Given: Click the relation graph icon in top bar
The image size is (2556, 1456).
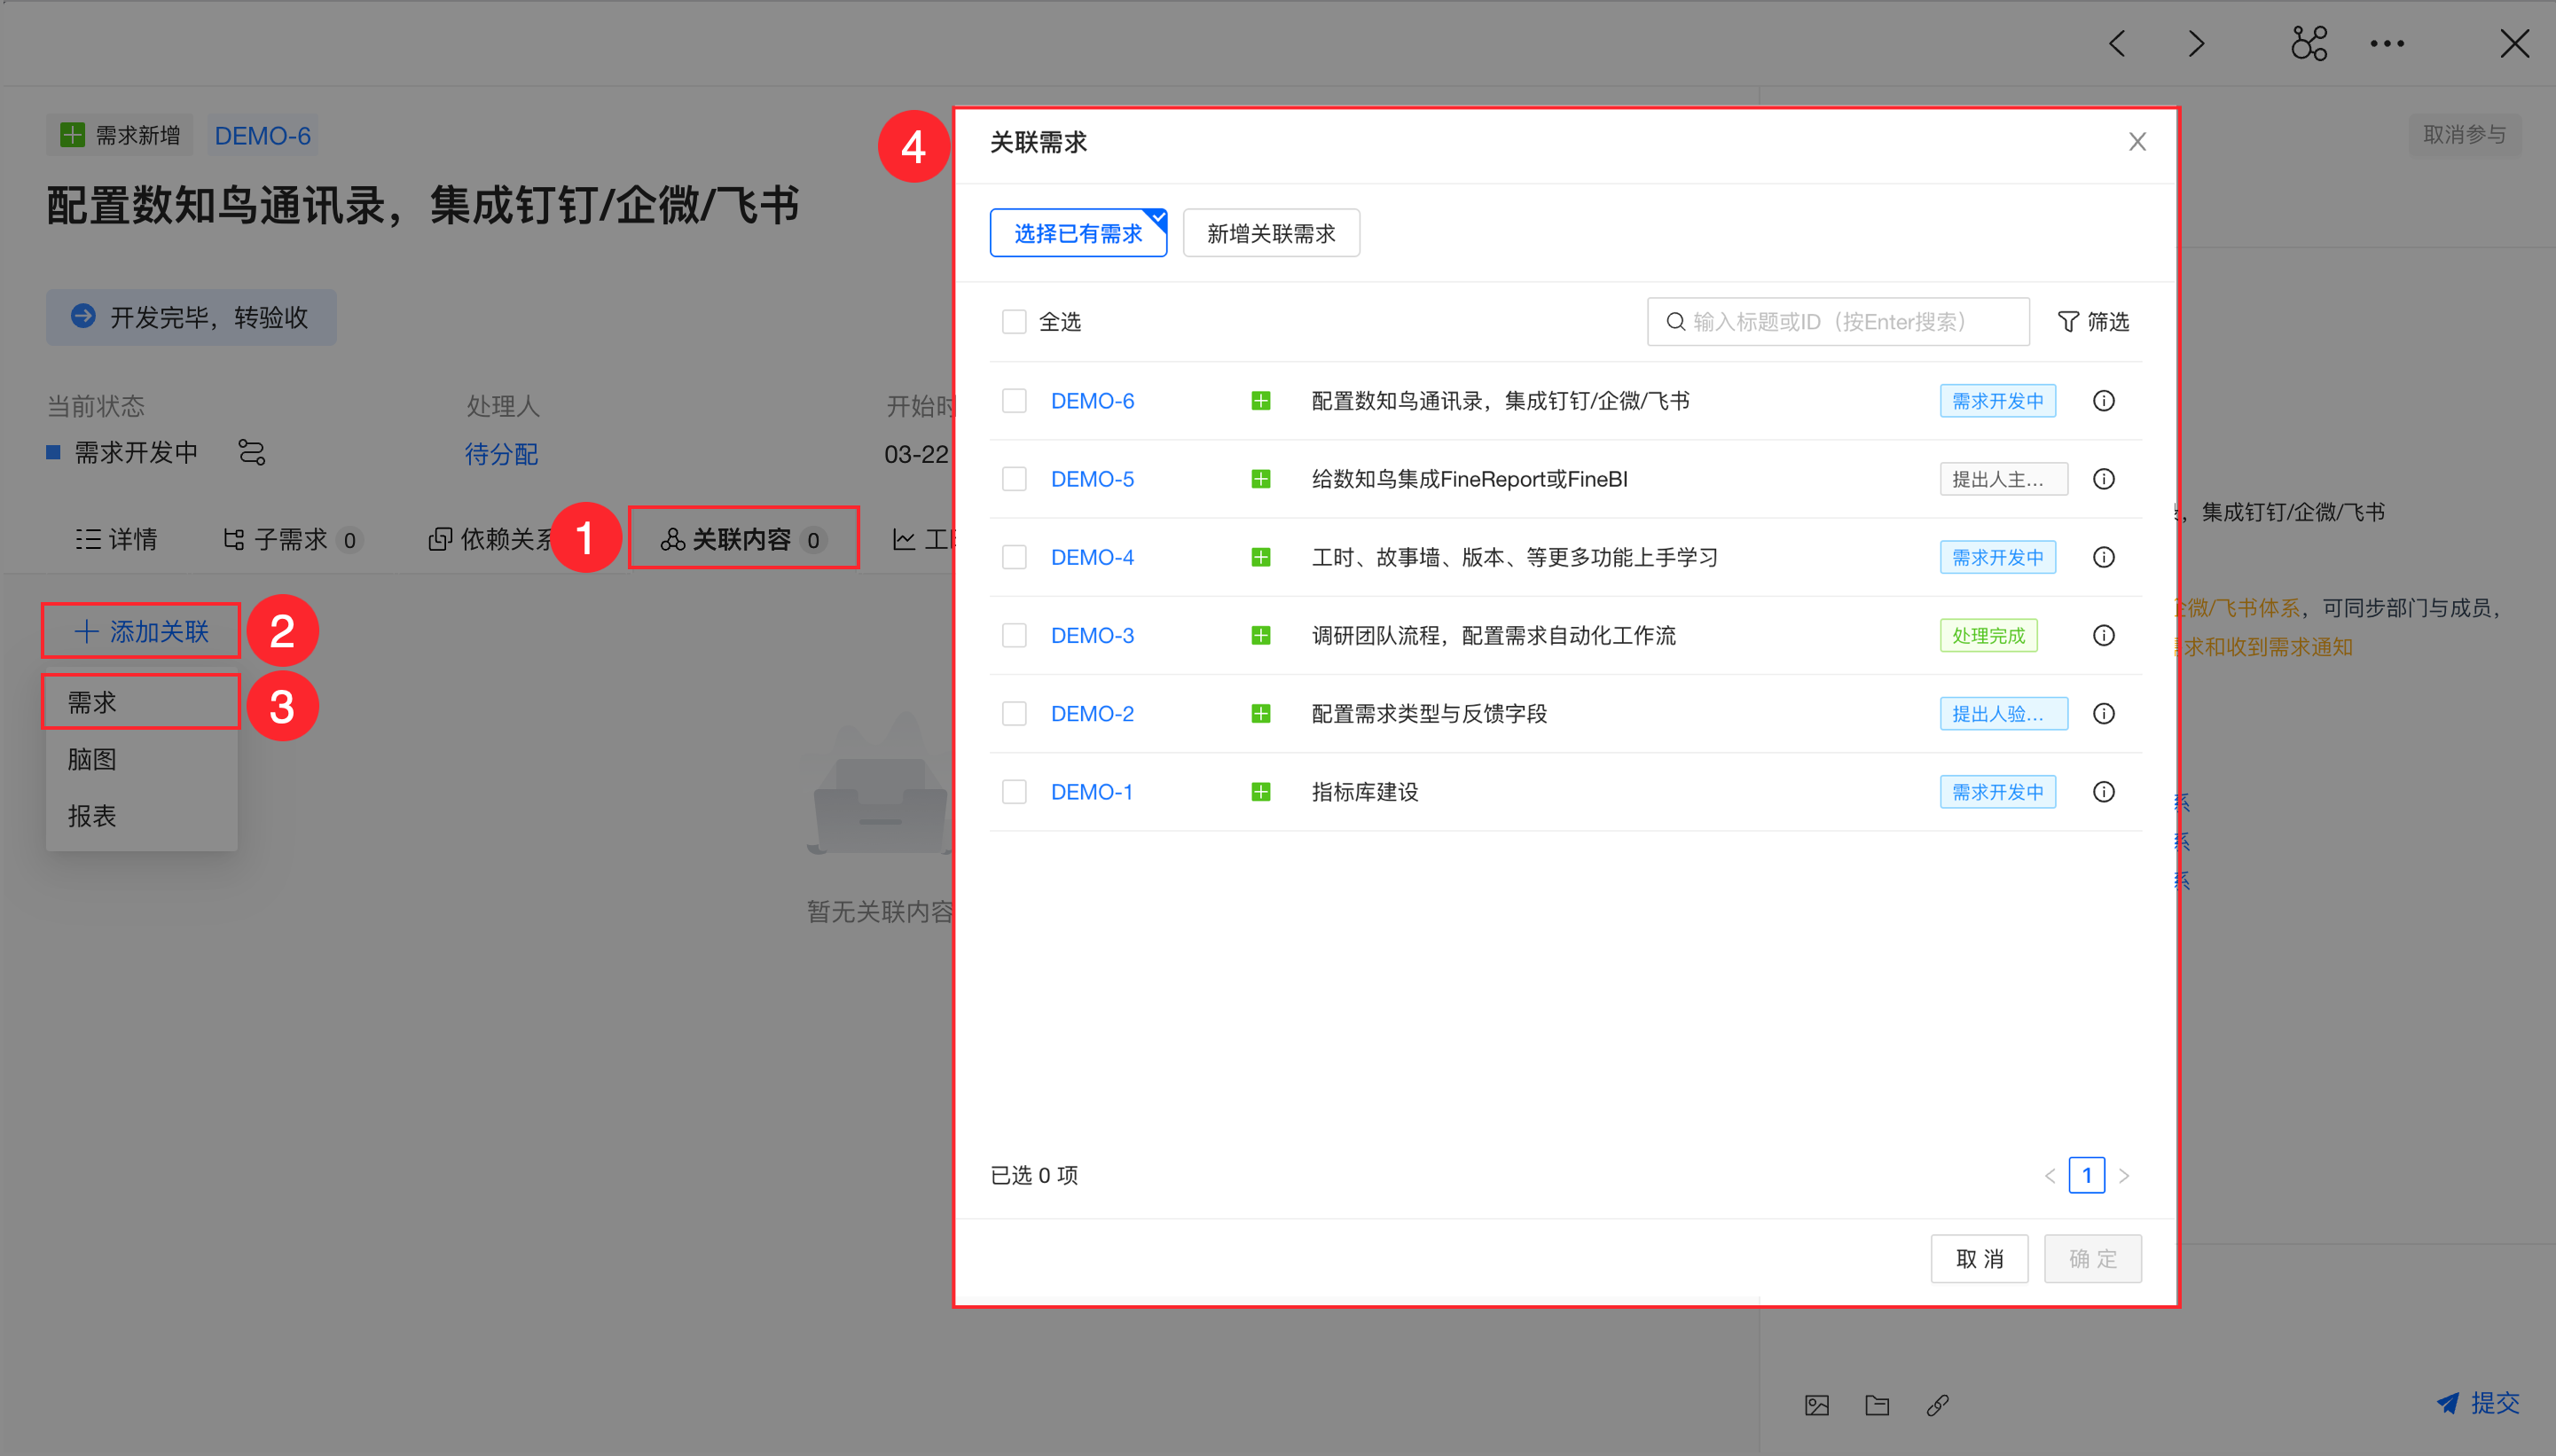Looking at the screenshot, I should pos(2308,43).
